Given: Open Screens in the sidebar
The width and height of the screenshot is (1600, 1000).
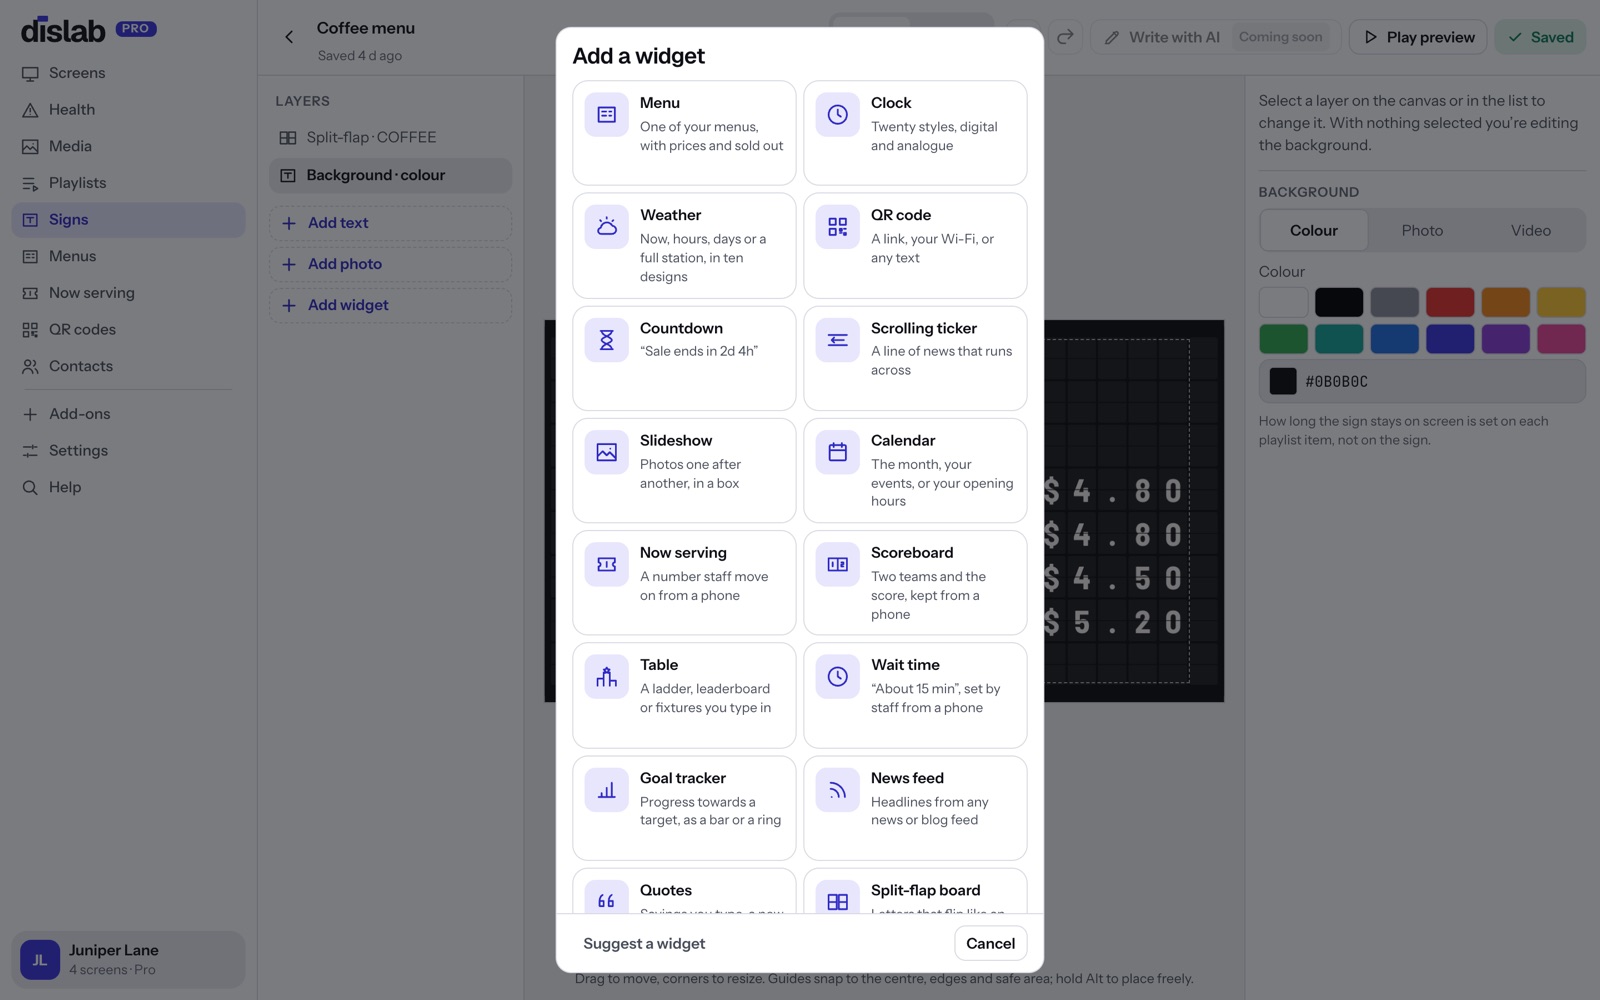Looking at the screenshot, I should click(x=128, y=73).
